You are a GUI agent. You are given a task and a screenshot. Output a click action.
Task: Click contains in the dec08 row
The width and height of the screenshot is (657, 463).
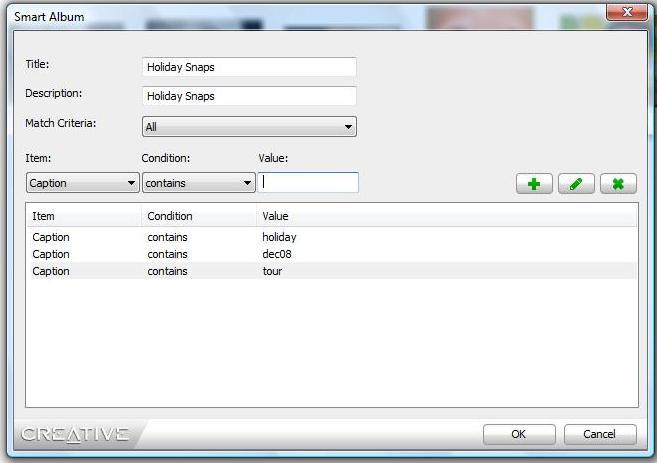tap(167, 254)
